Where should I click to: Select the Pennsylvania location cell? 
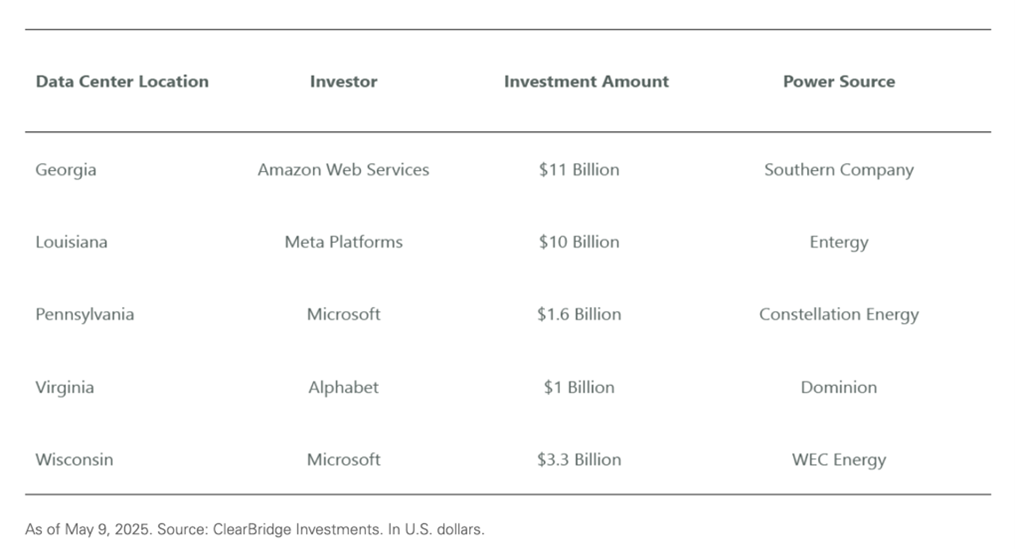click(x=84, y=314)
